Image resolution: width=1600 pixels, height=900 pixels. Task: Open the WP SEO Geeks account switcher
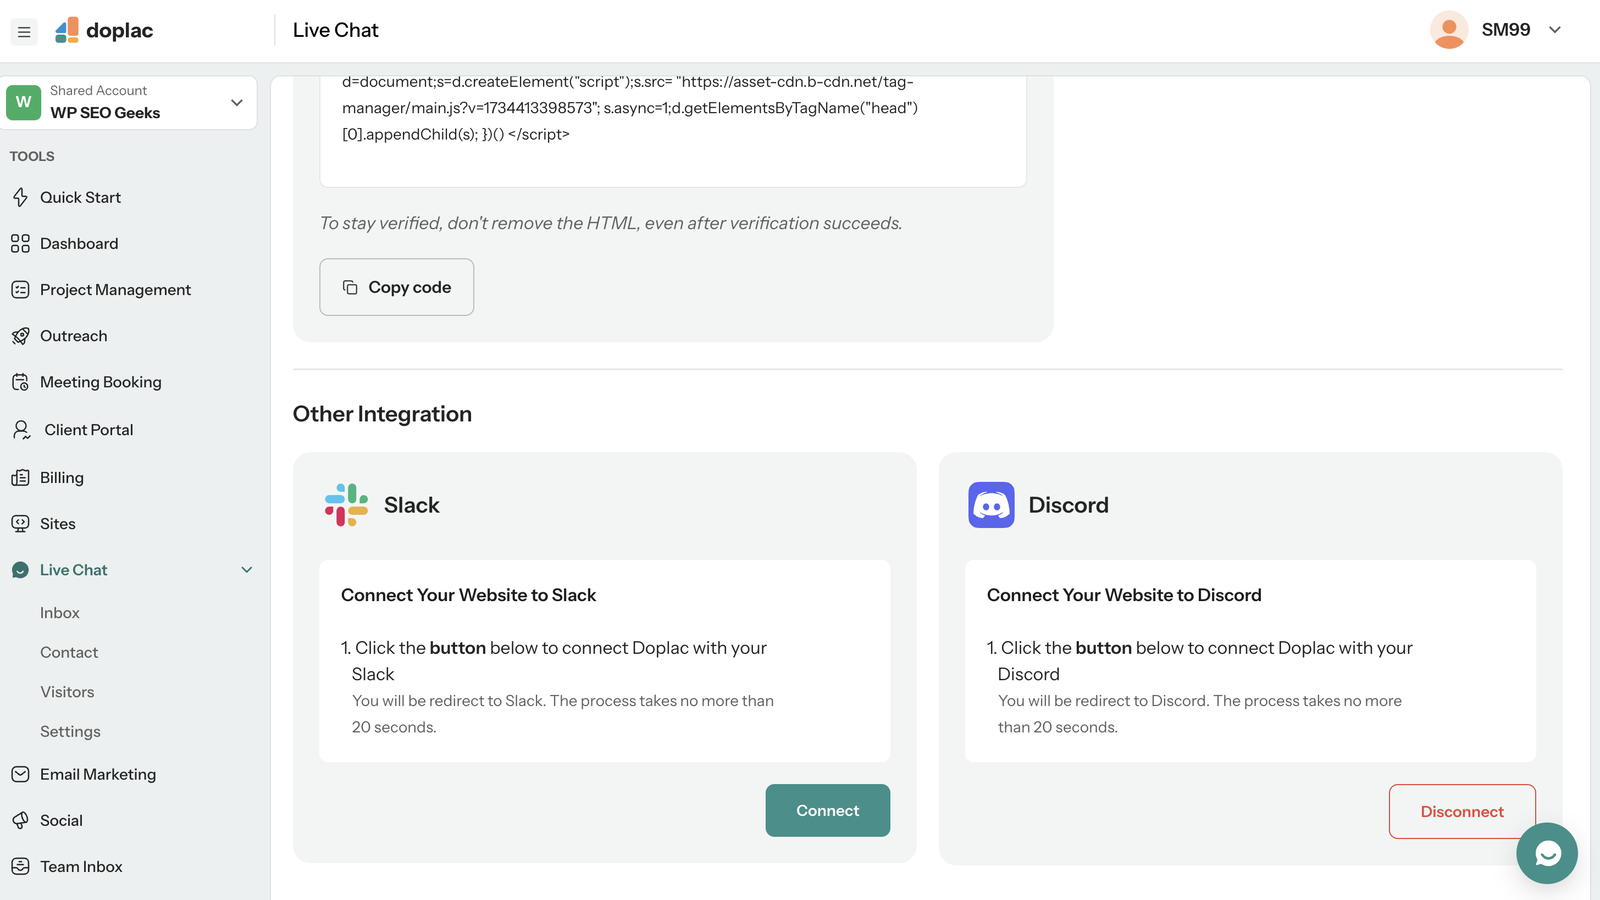click(x=129, y=102)
